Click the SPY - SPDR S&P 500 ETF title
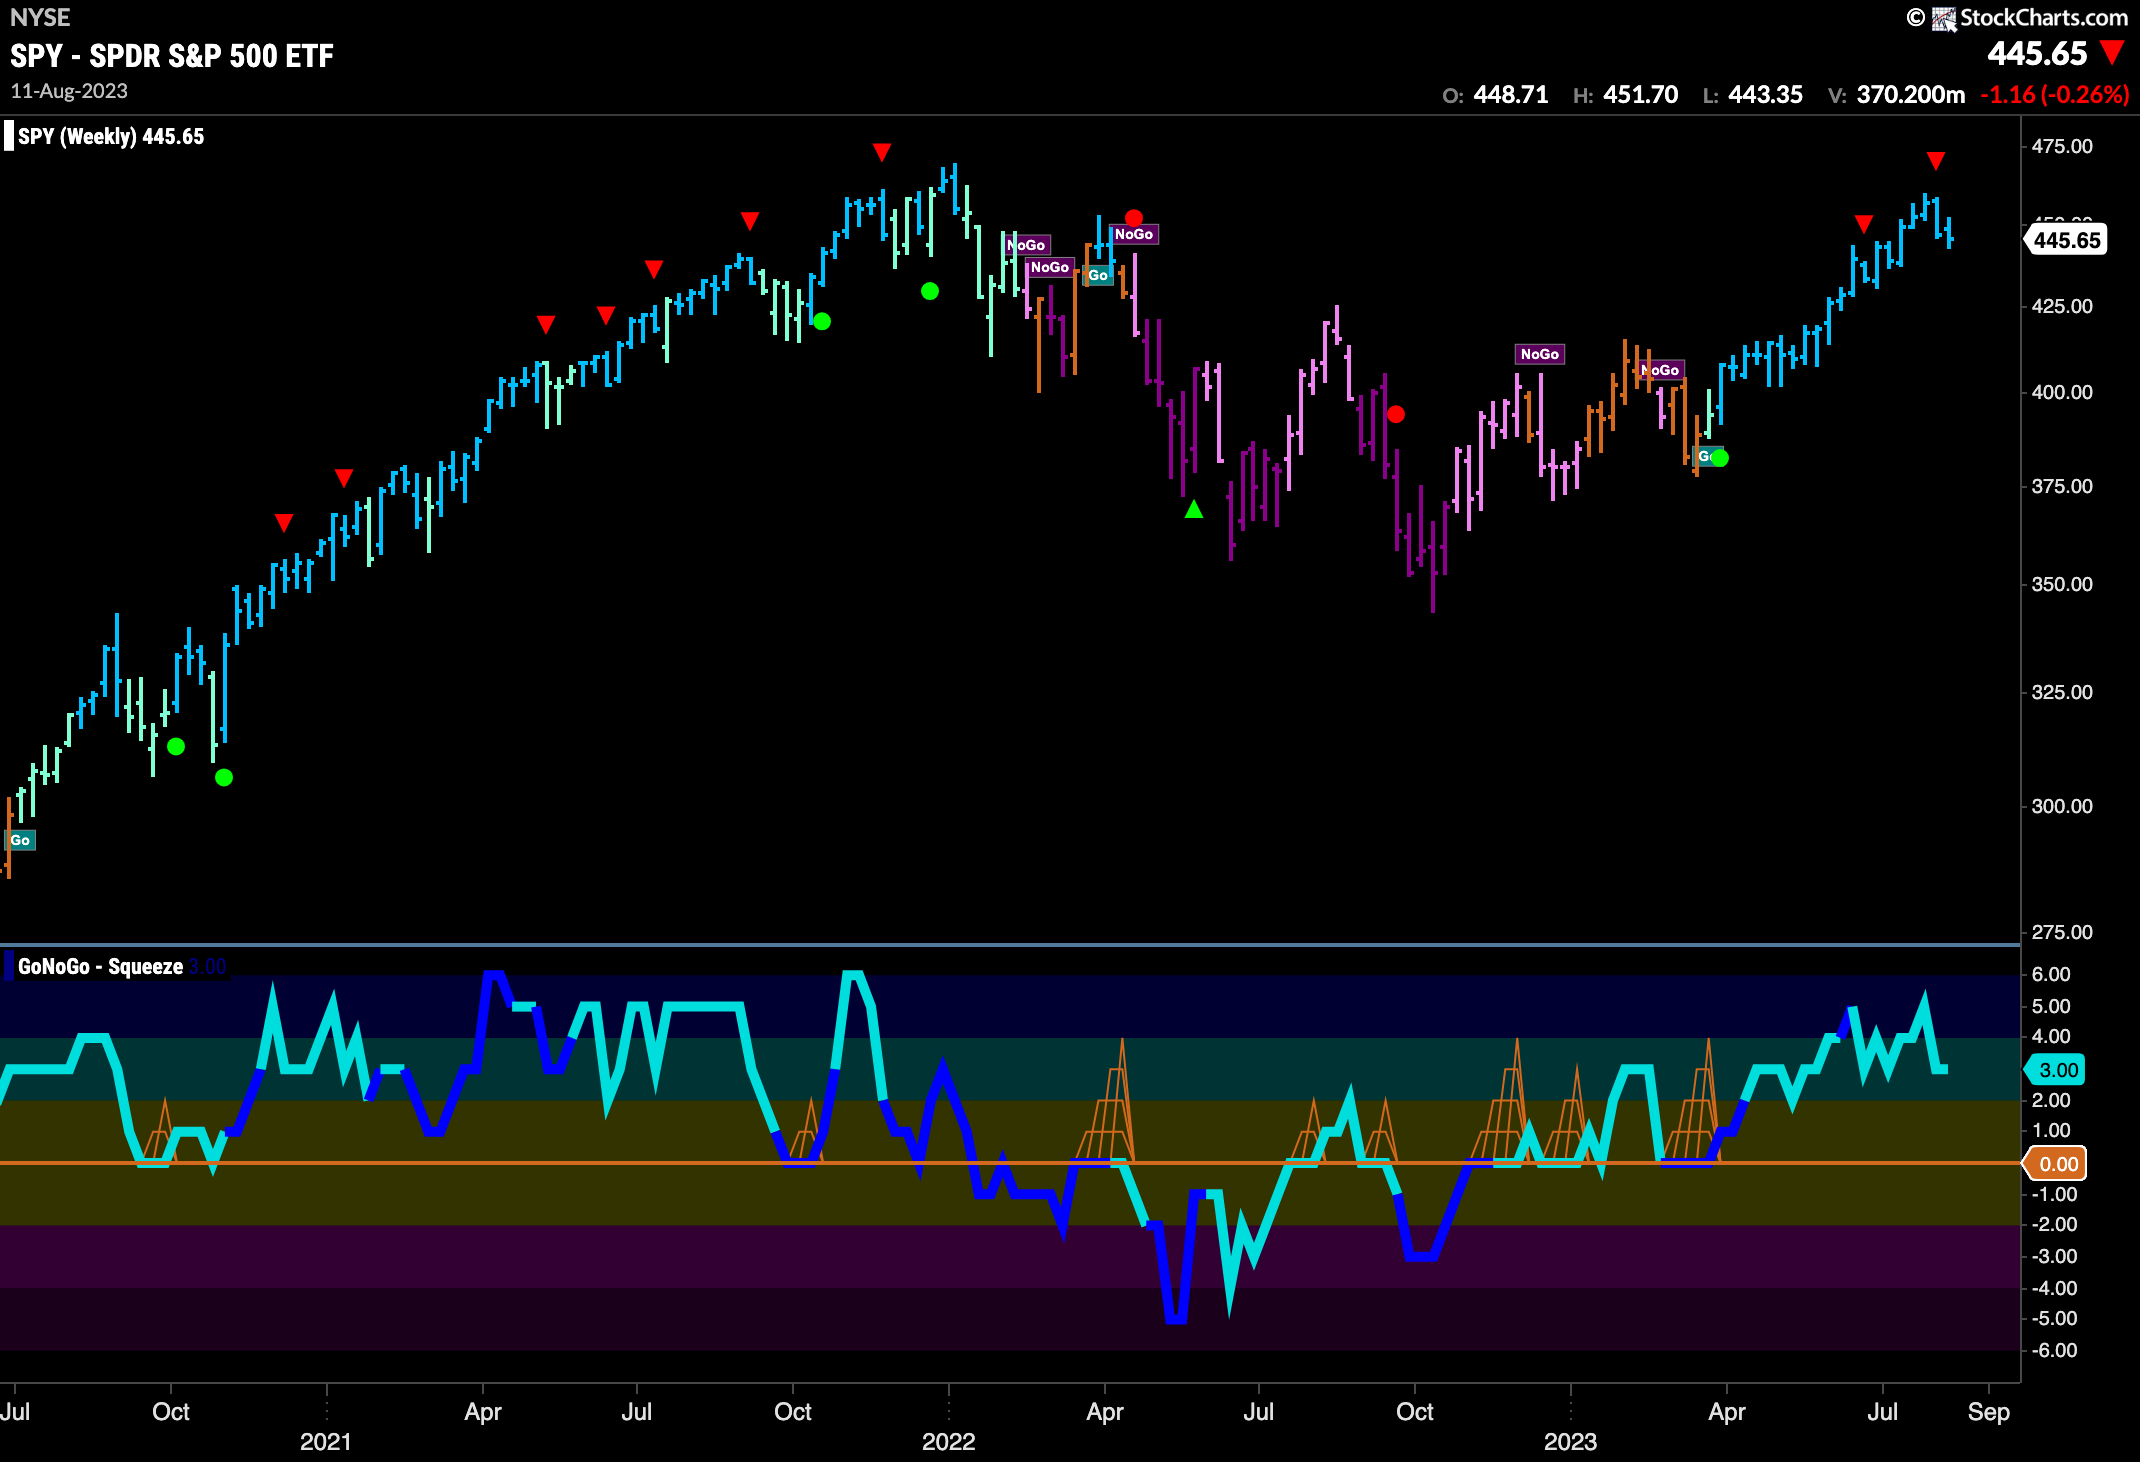 pyautogui.click(x=172, y=56)
